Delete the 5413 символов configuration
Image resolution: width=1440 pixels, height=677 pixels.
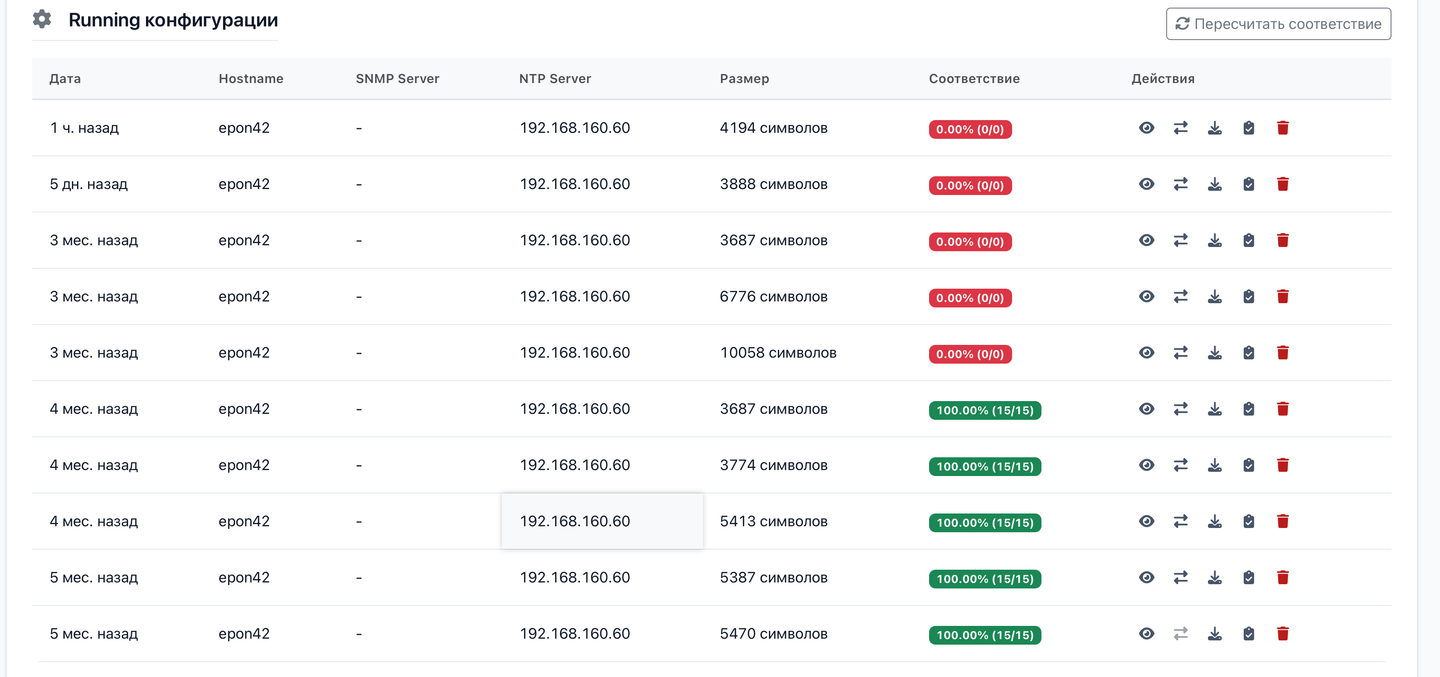click(x=1283, y=521)
